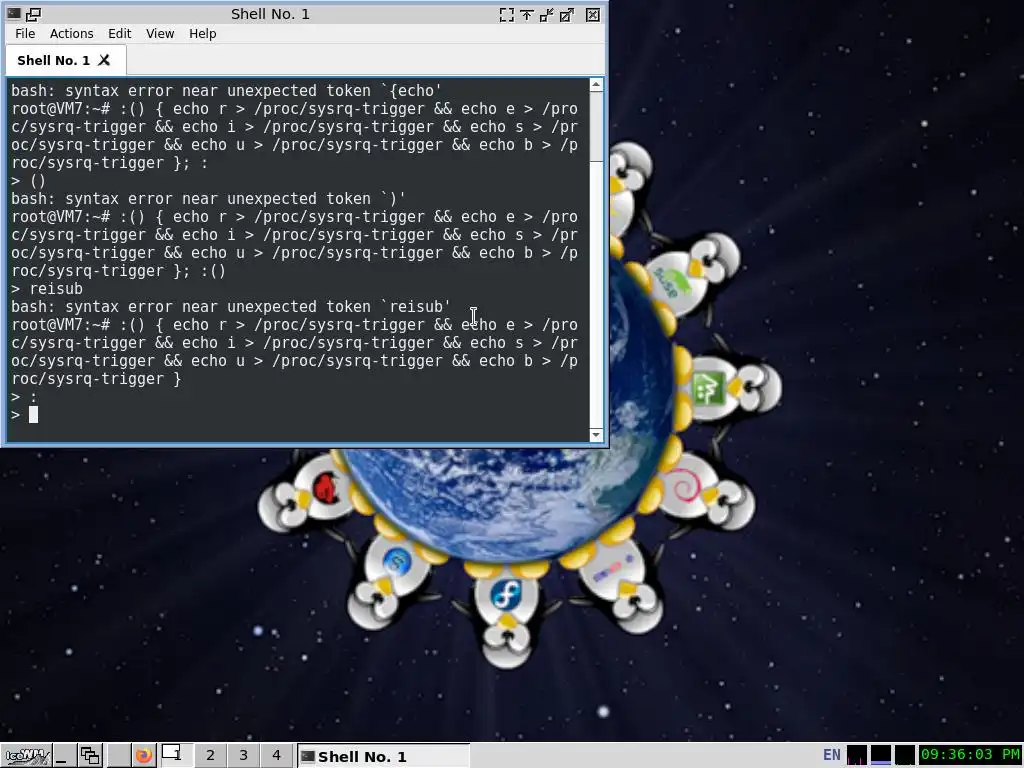Image resolution: width=1024 pixels, height=768 pixels.
Task: Click the terminal scrollbar up arrow
Action: pos(596,85)
